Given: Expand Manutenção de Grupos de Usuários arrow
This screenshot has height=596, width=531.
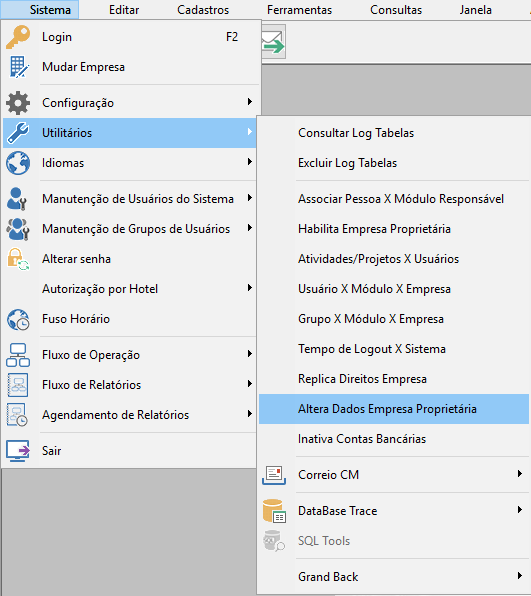Looking at the screenshot, I should click(x=250, y=228).
